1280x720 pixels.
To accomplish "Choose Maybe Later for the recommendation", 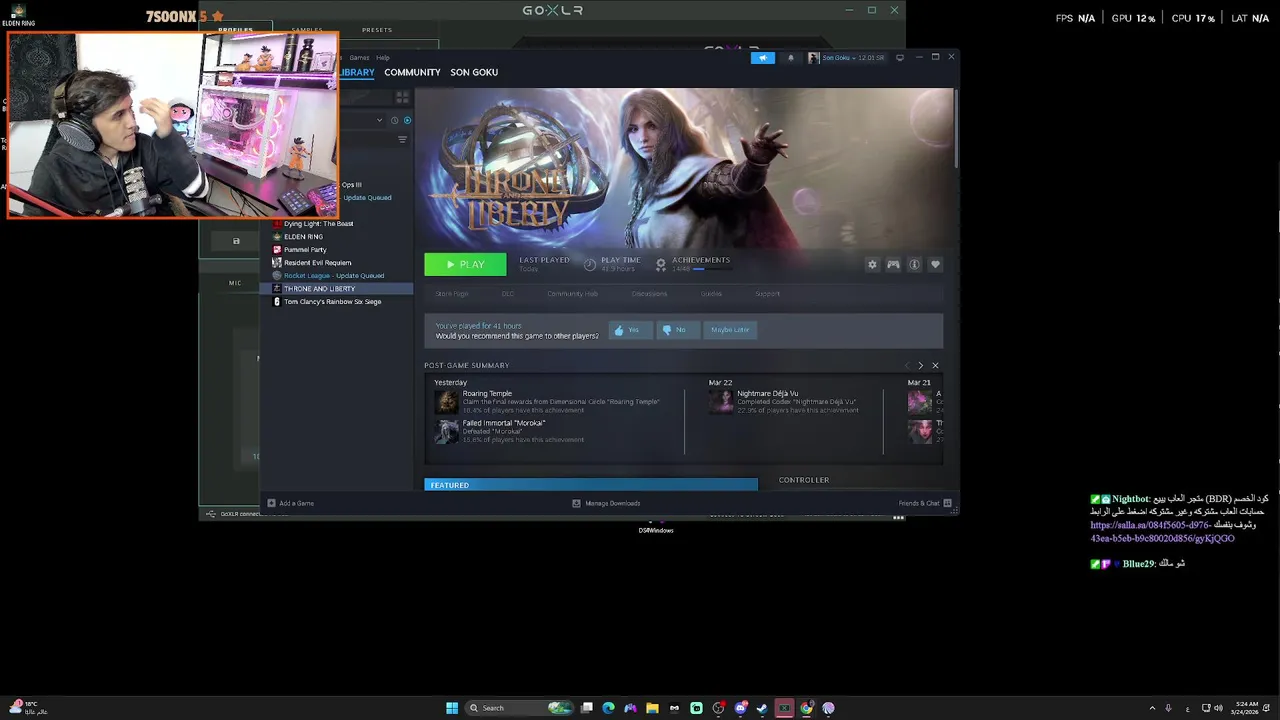I will click(x=730, y=330).
